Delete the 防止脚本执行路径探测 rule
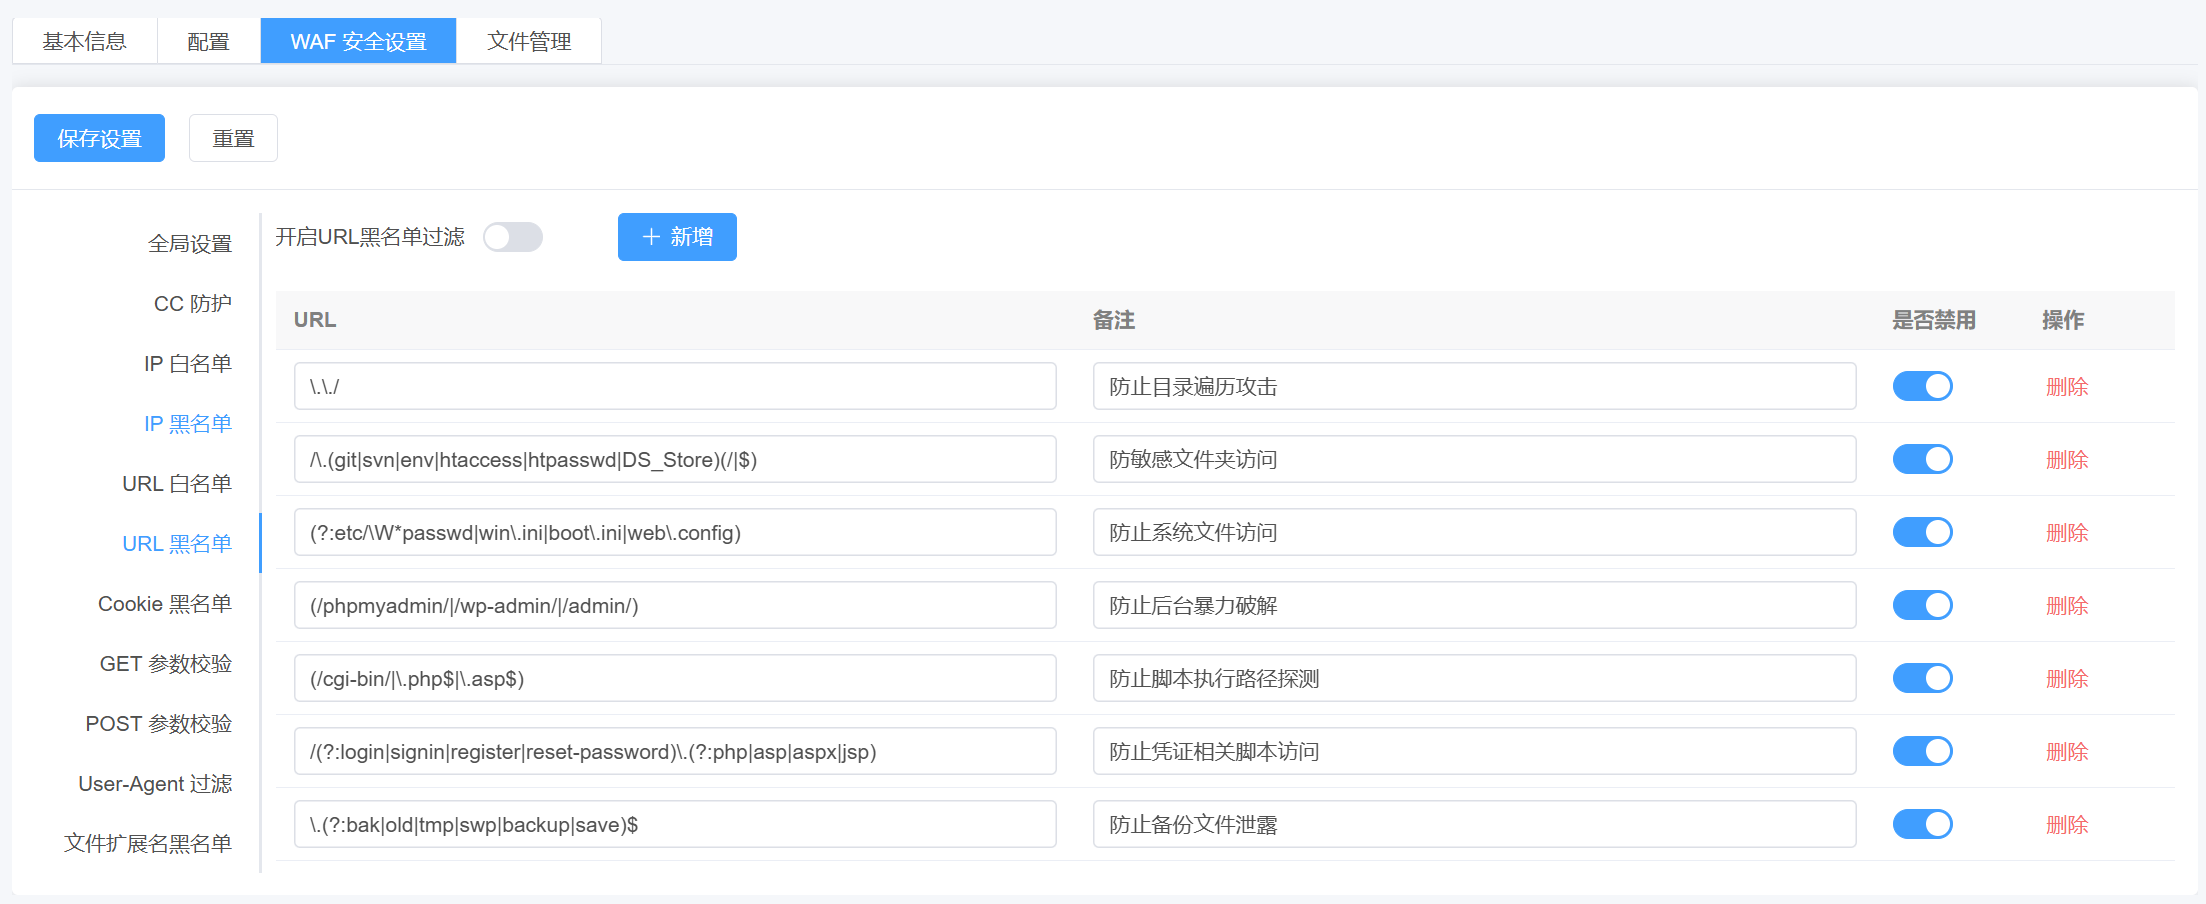Image resolution: width=2206 pixels, height=904 pixels. 2067,679
